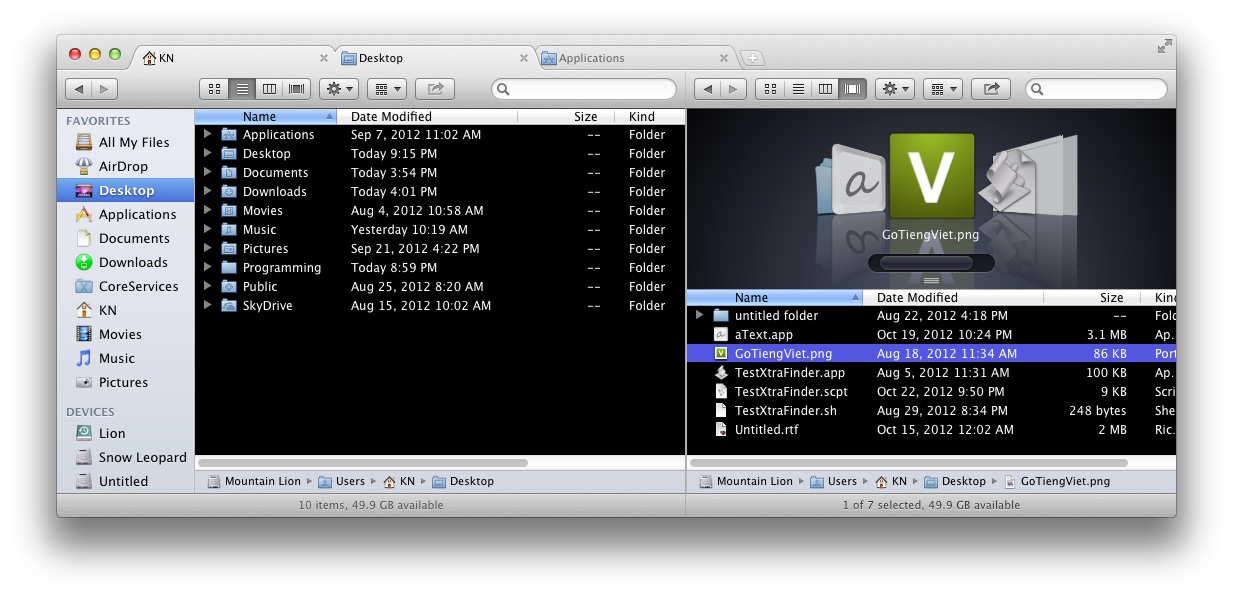
Task: Open Arrange menu in left pane toolbar
Action: tap(387, 89)
